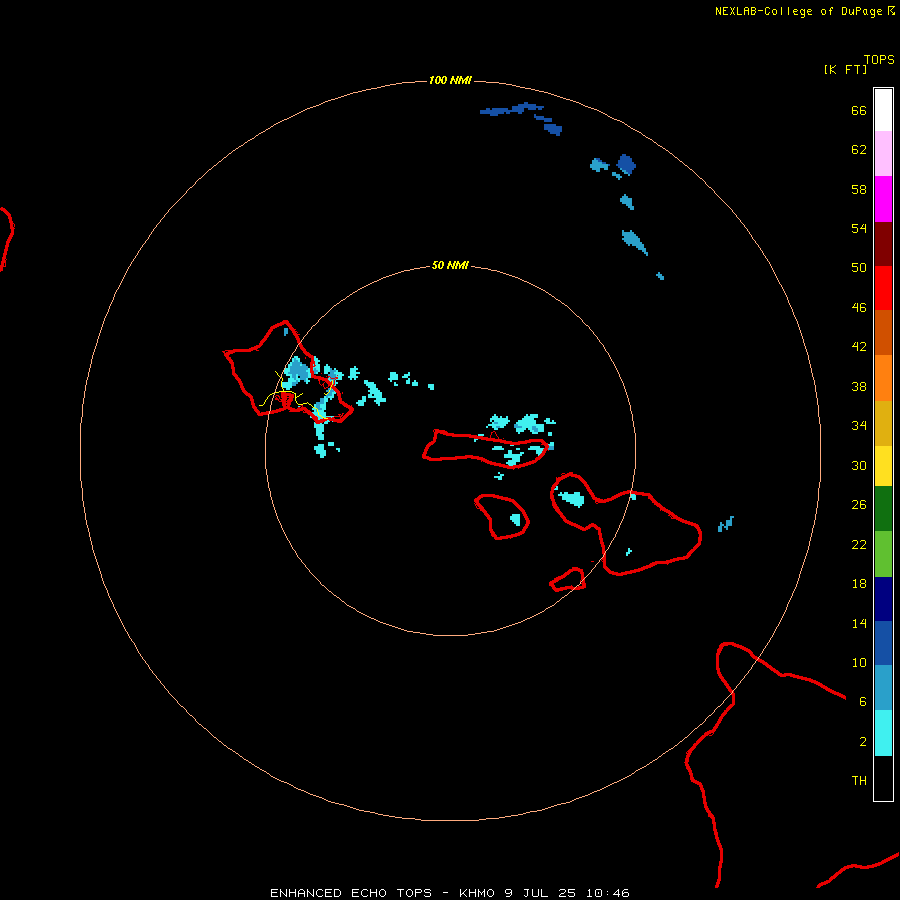
Task: Click the white swatch in the tops legend
Action: pos(883,110)
